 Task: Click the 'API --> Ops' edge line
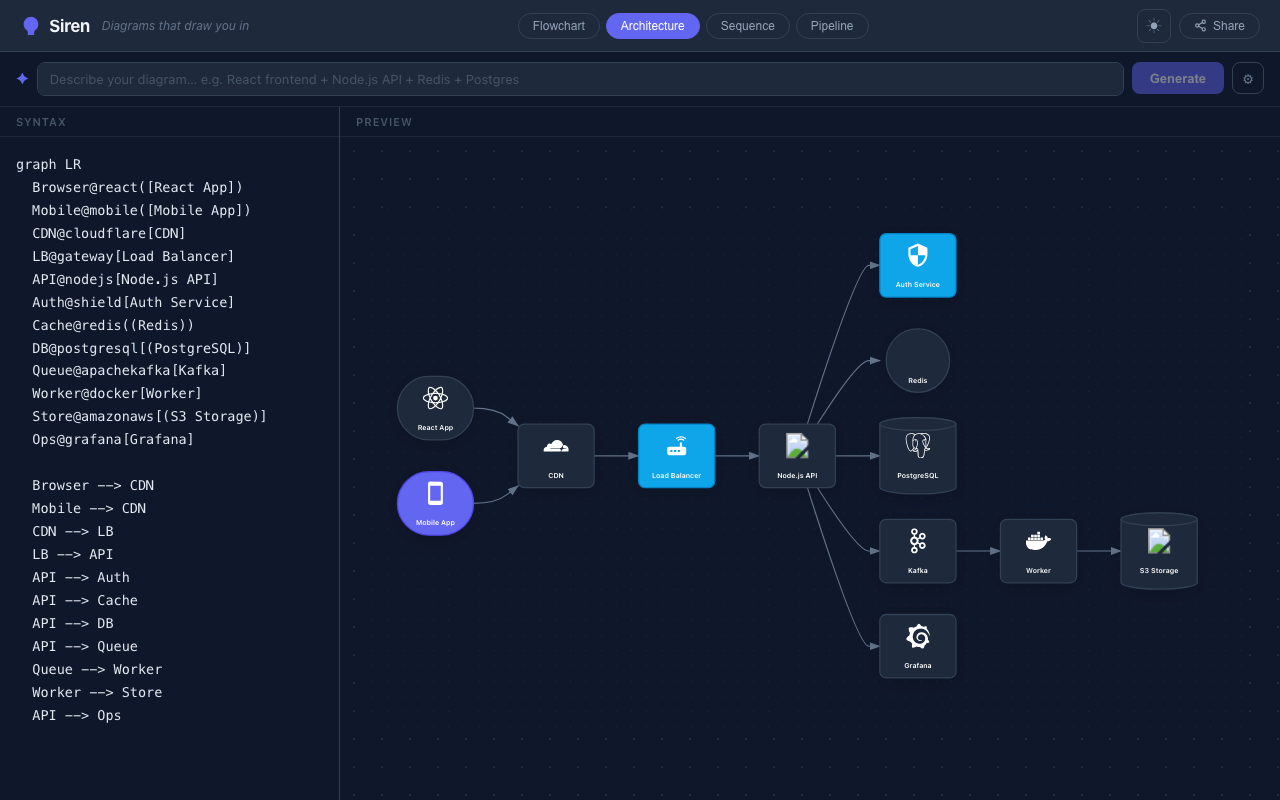click(77, 715)
